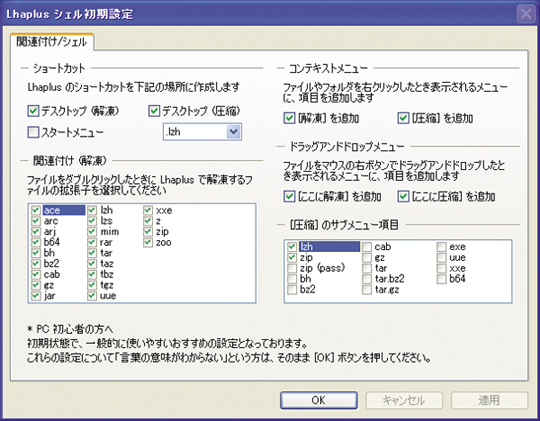Close the Lhaplus settings dialog
Screen dimensions: 540x421
526,14
